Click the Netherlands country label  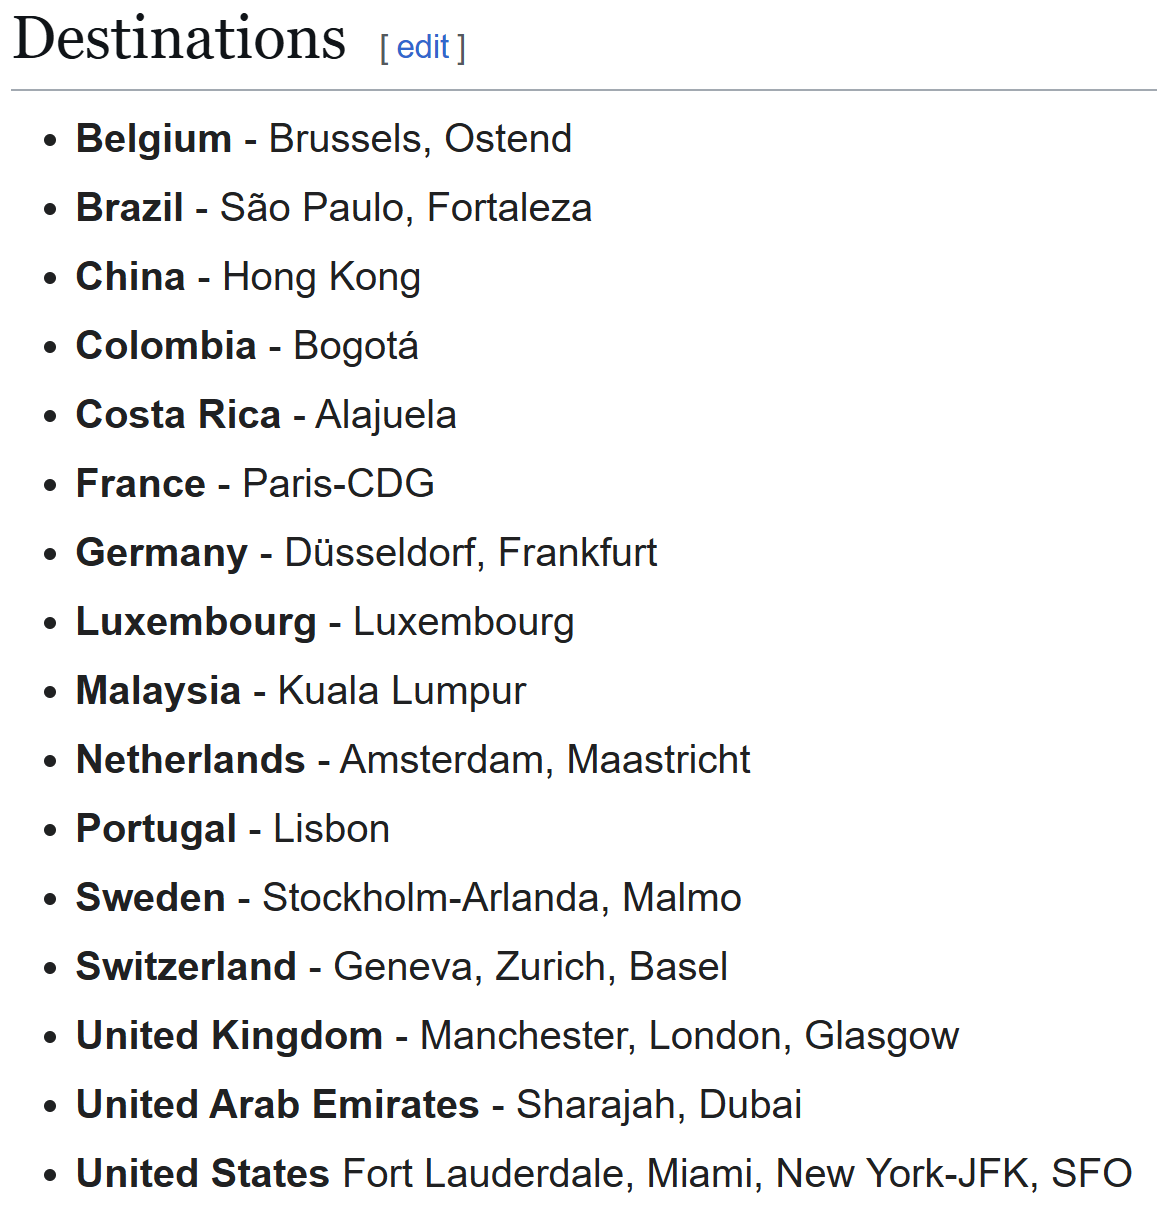pyautogui.click(x=191, y=760)
